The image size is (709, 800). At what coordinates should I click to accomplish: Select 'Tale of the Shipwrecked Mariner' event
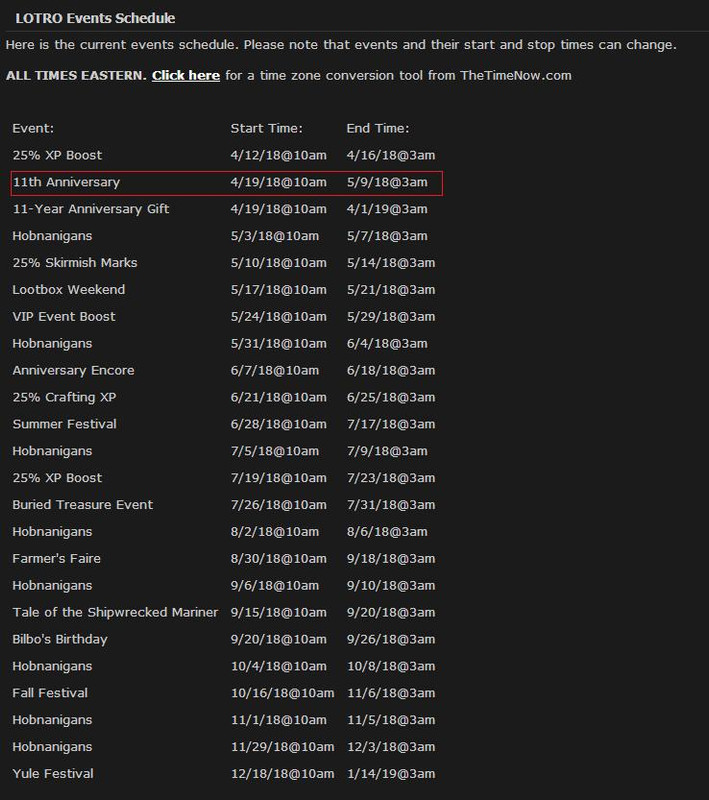click(115, 612)
